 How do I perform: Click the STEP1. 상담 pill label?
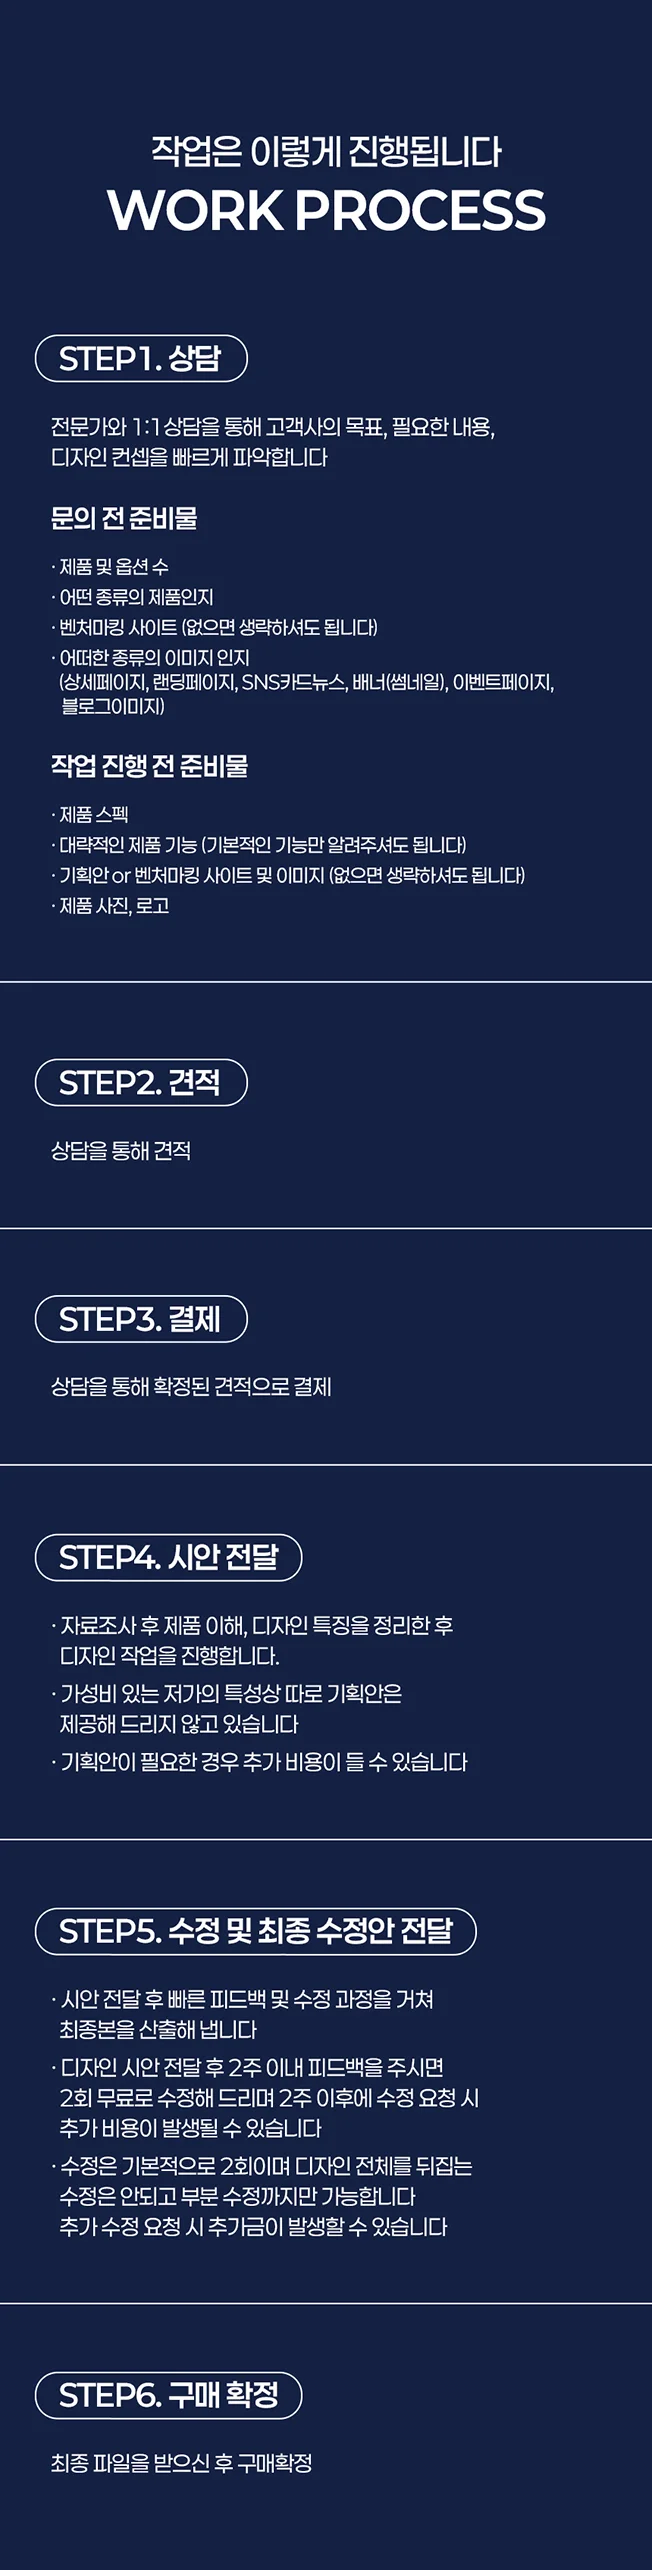point(140,358)
